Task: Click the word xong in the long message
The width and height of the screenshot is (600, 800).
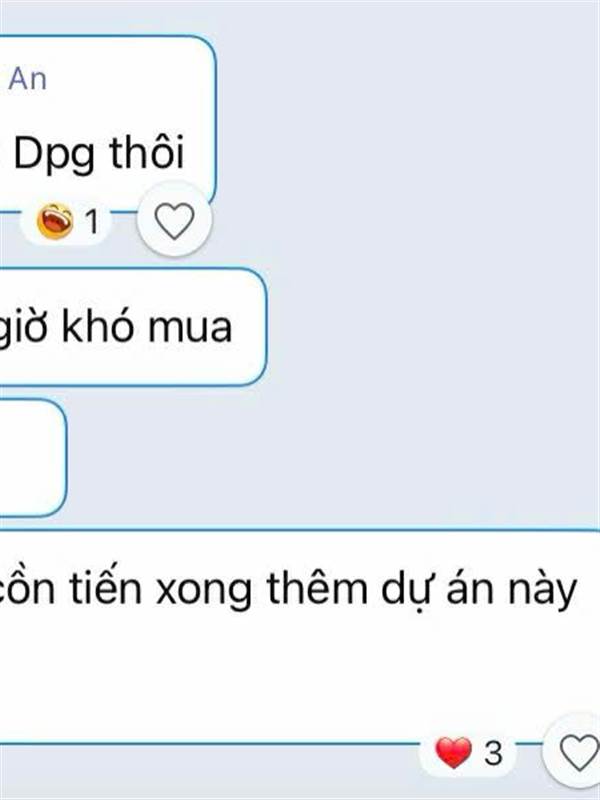Action: (204, 592)
